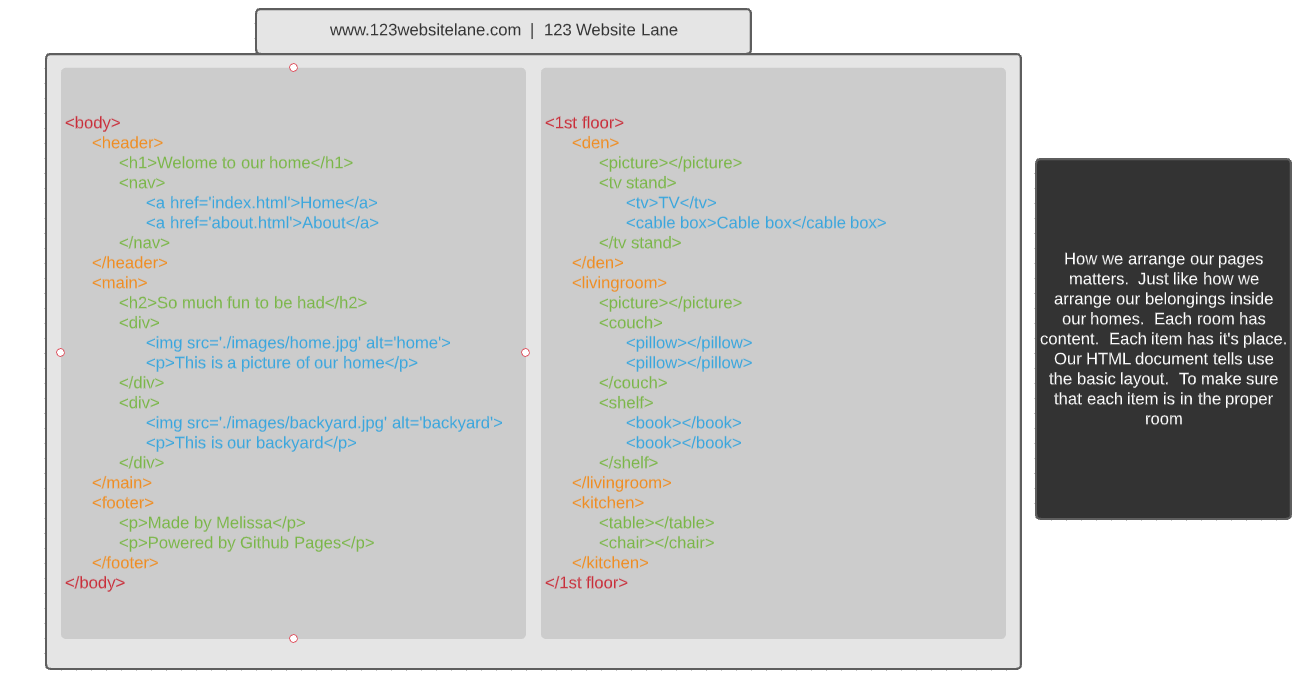
Task: Click the dark explanation note panel
Action: pyautogui.click(x=1163, y=338)
